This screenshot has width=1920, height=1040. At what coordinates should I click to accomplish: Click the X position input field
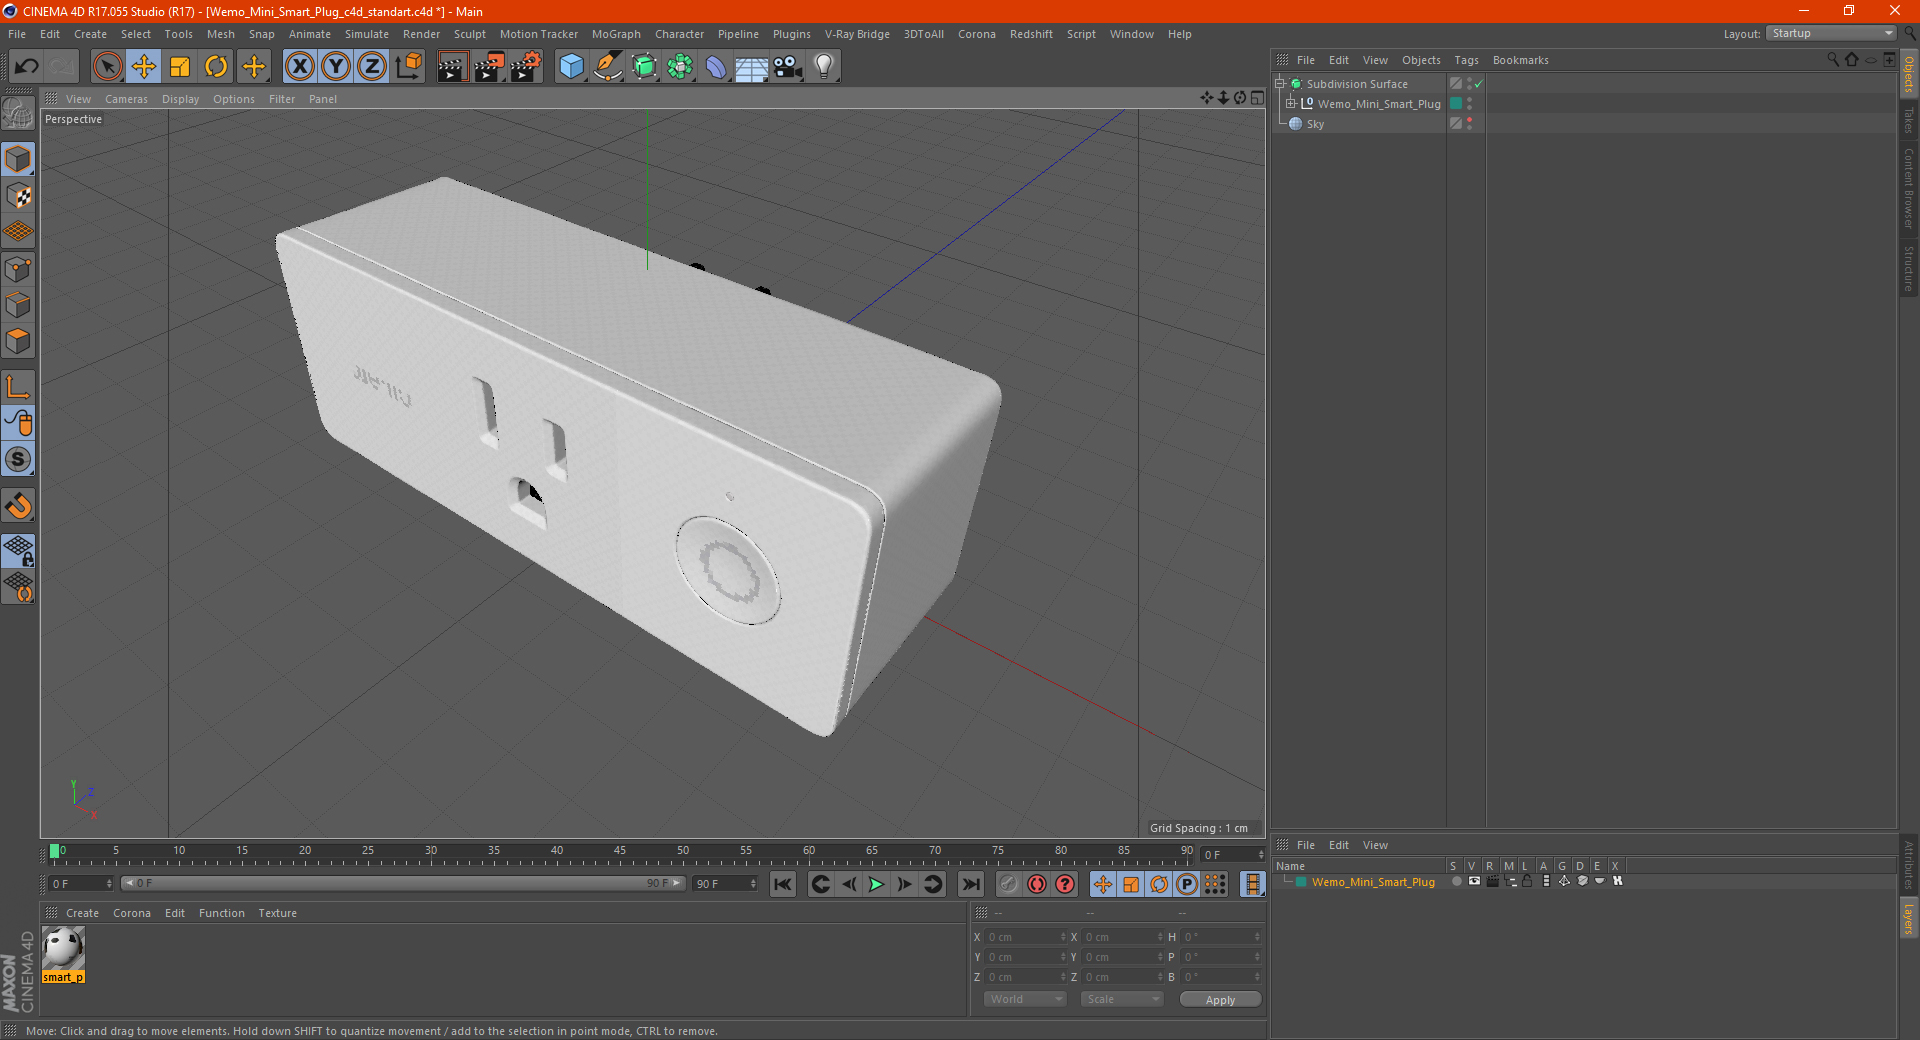[x=1027, y=938]
